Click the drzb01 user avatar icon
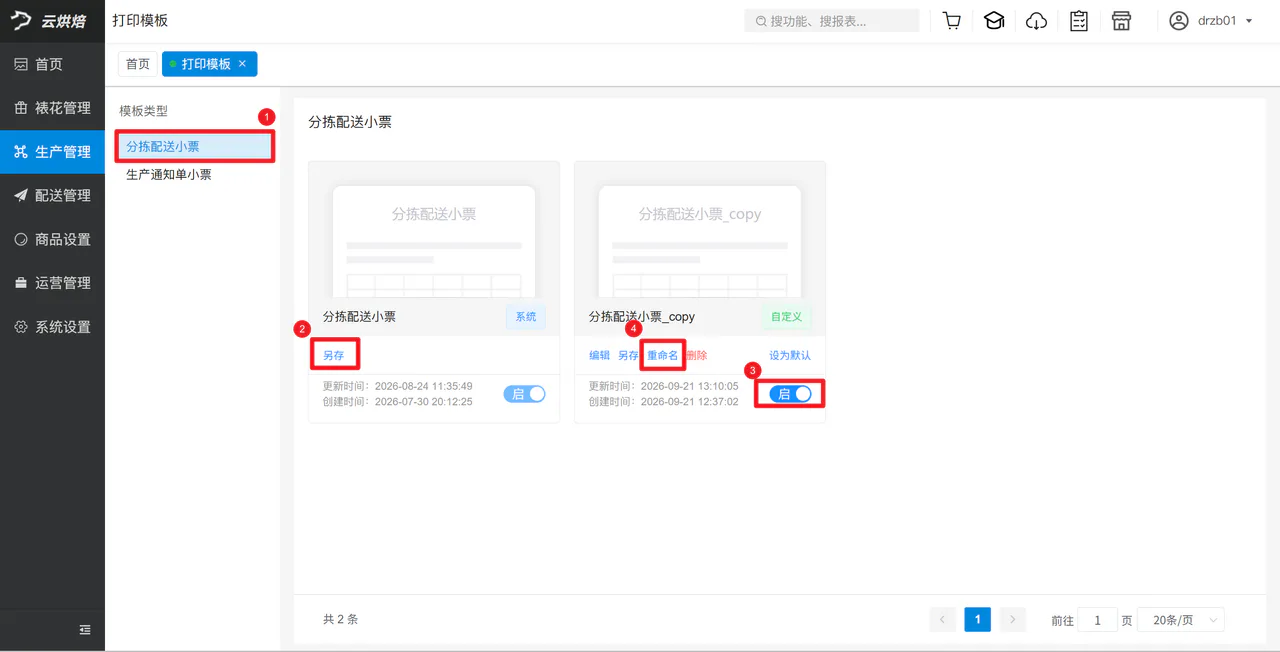The height and width of the screenshot is (652, 1280). (x=1179, y=21)
